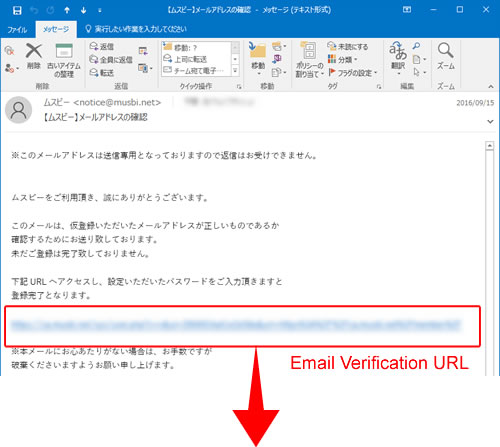The width and height of the screenshot is (500, 447).
Task: Click subject 【ムスビー】メールアドレスの確認
Action: 95,117
